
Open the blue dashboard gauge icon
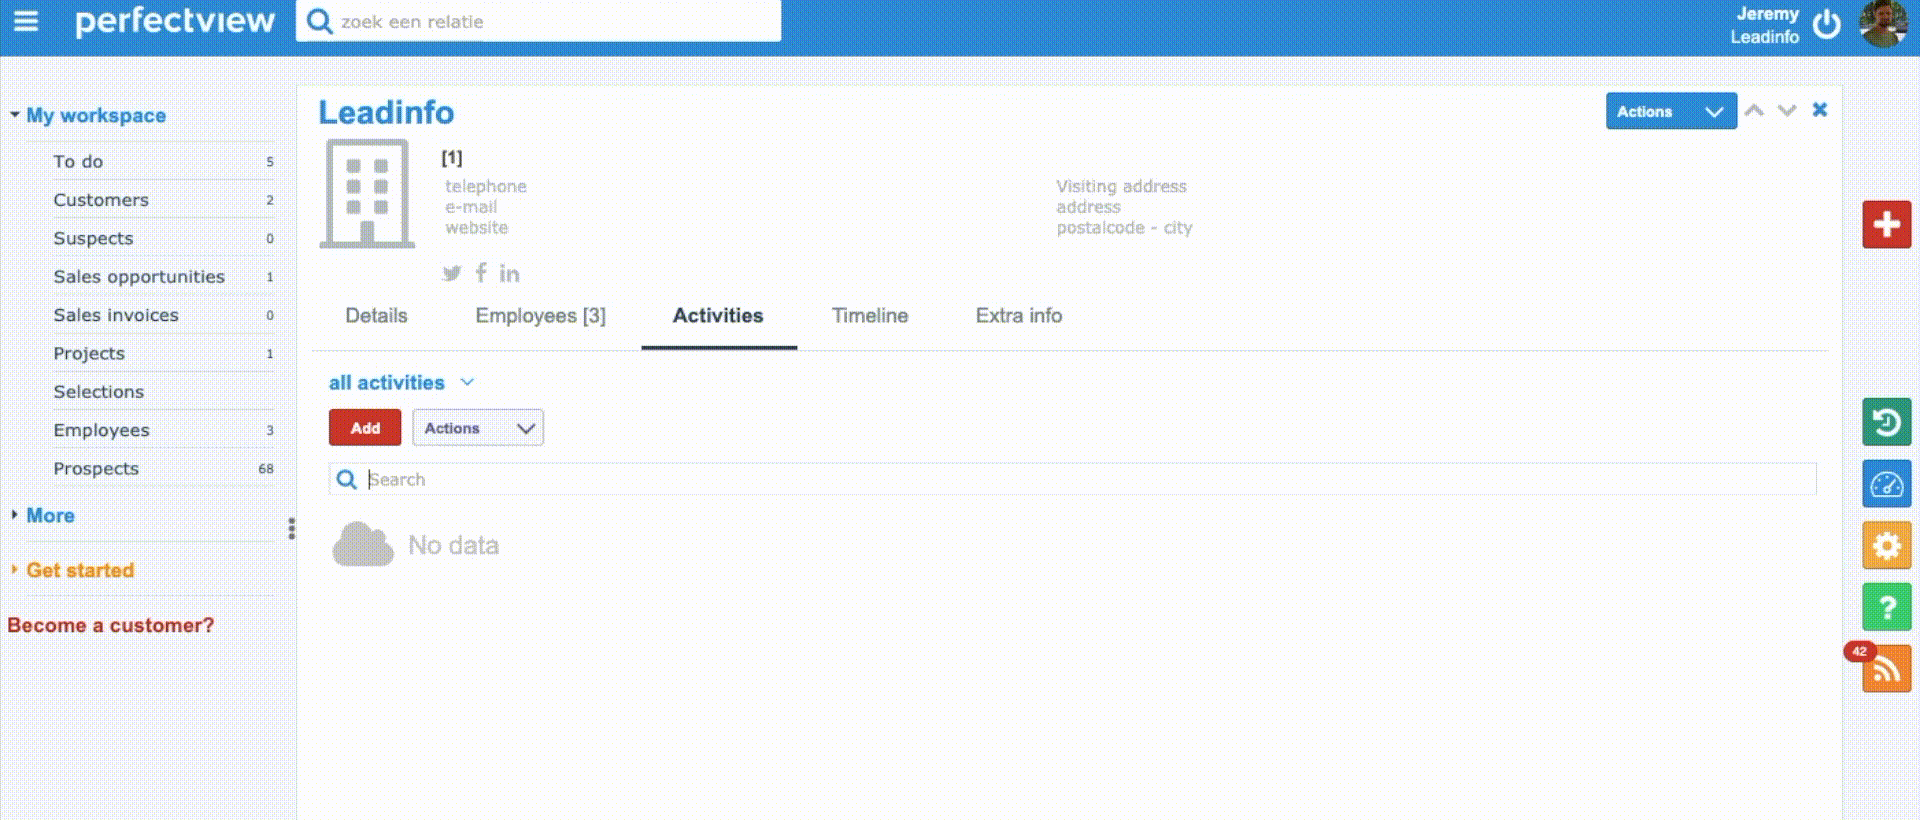click(1886, 484)
